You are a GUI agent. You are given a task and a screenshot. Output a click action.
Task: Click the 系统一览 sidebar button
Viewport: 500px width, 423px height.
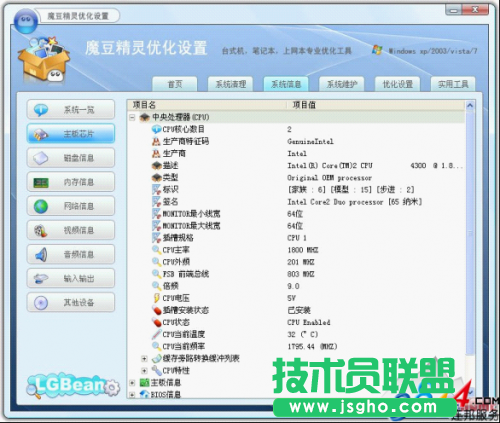tap(71, 109)
